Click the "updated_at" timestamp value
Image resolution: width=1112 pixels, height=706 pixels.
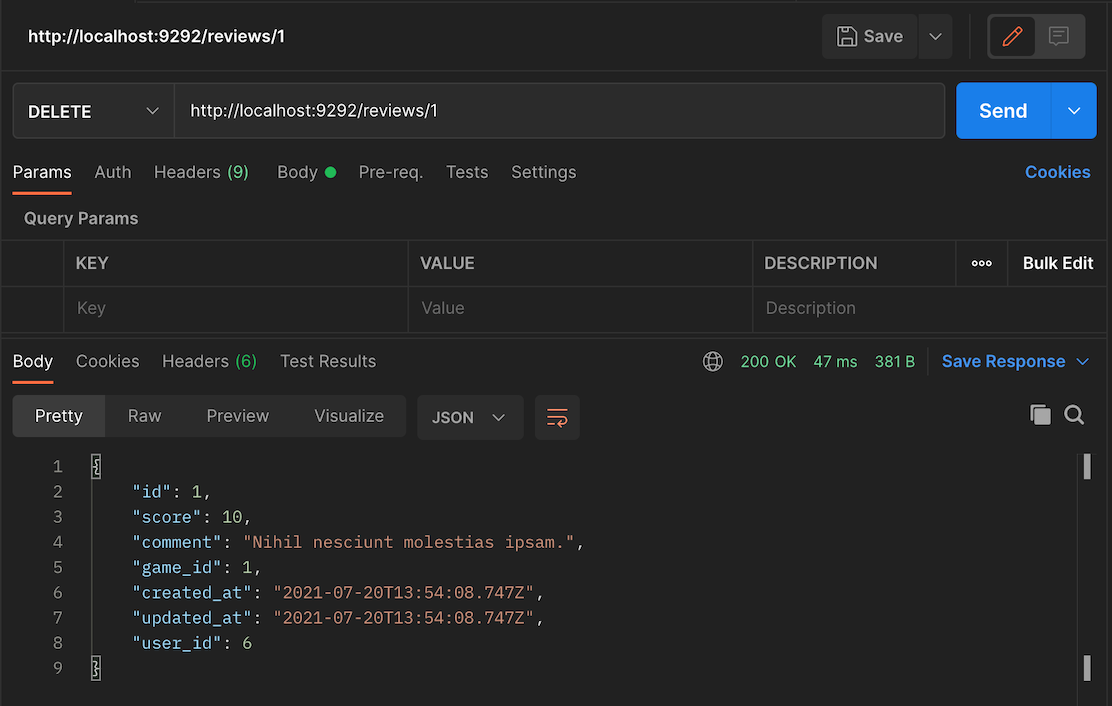[x=404, y=618]
